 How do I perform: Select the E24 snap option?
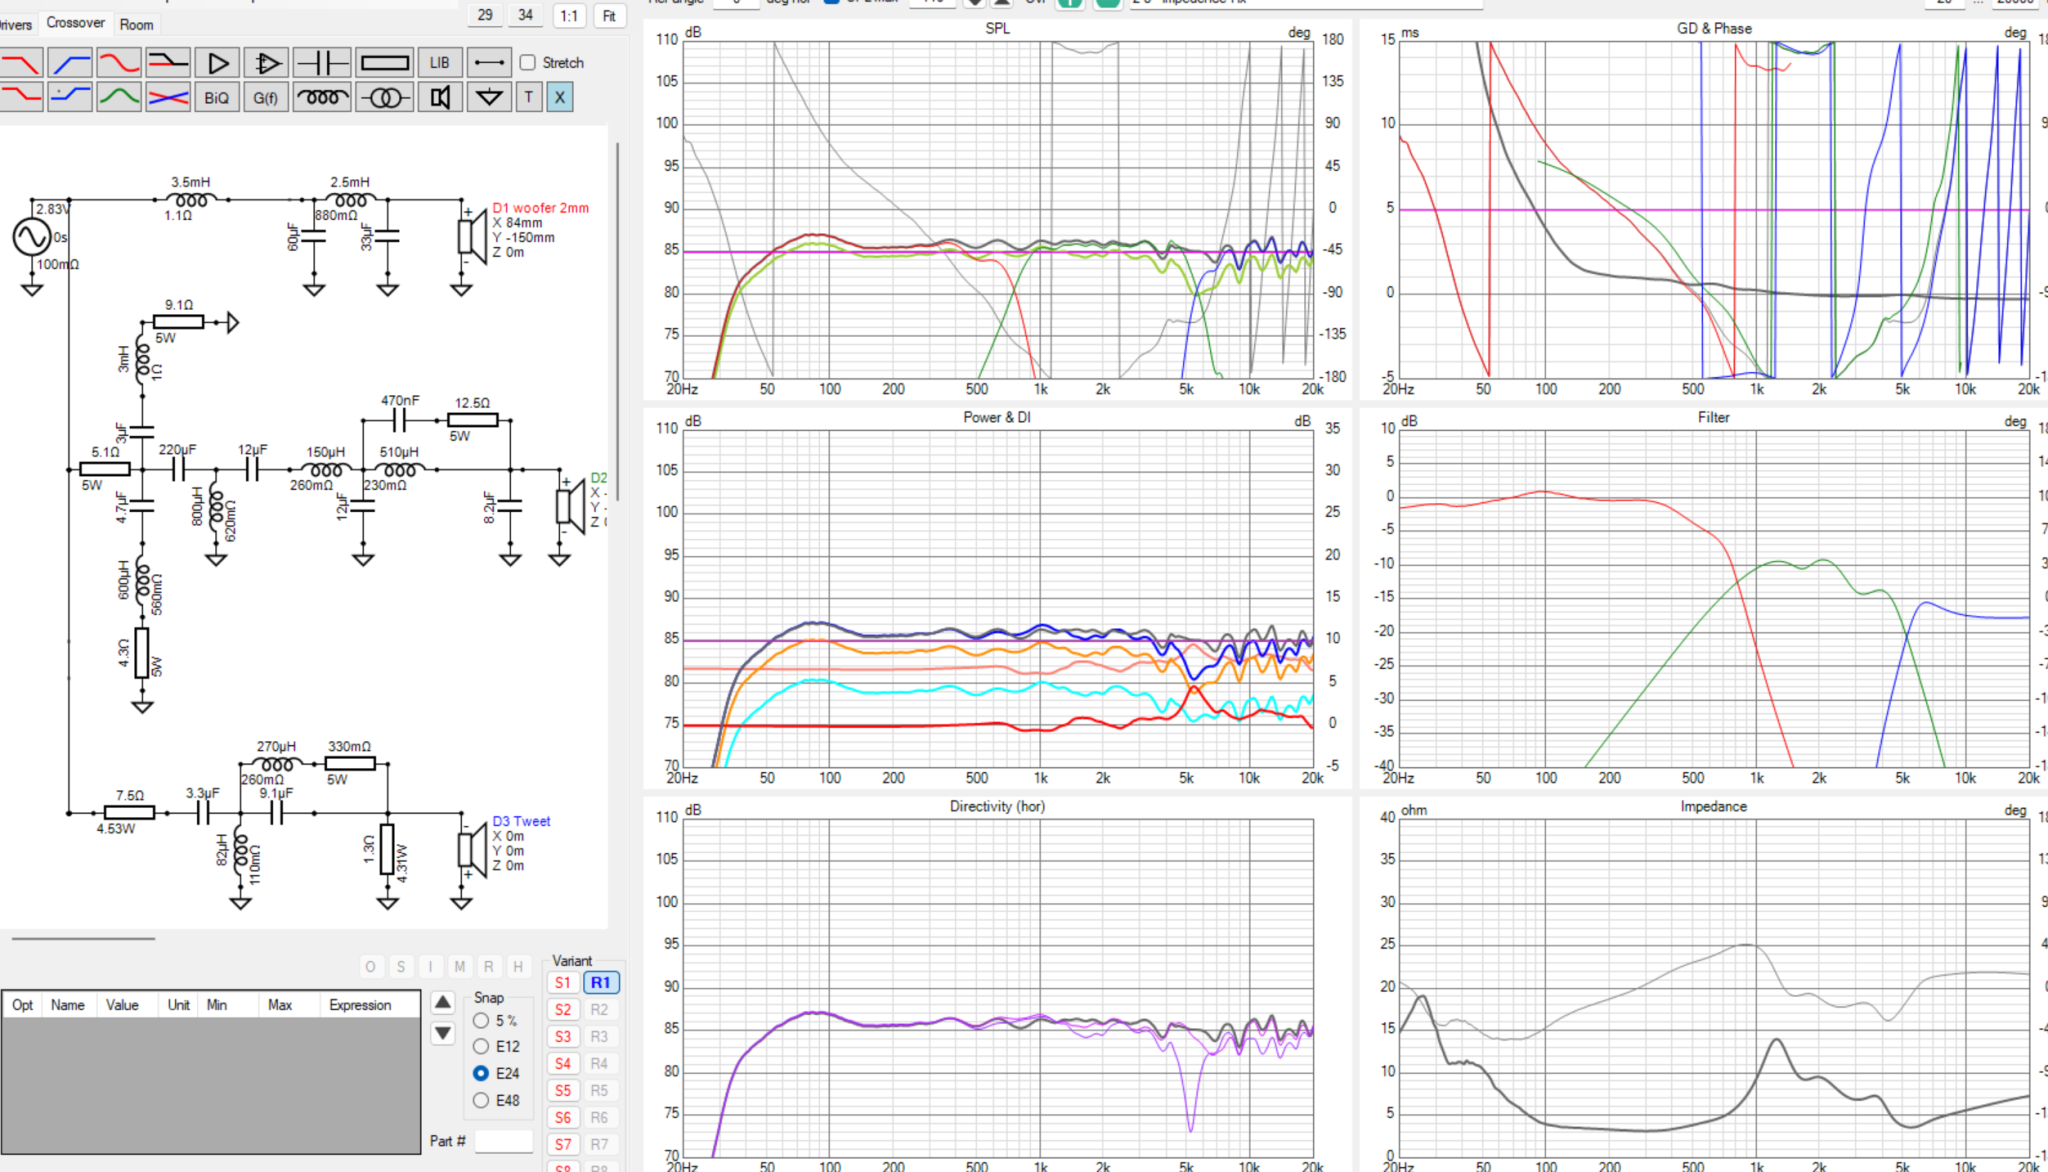coord(481,1073)
